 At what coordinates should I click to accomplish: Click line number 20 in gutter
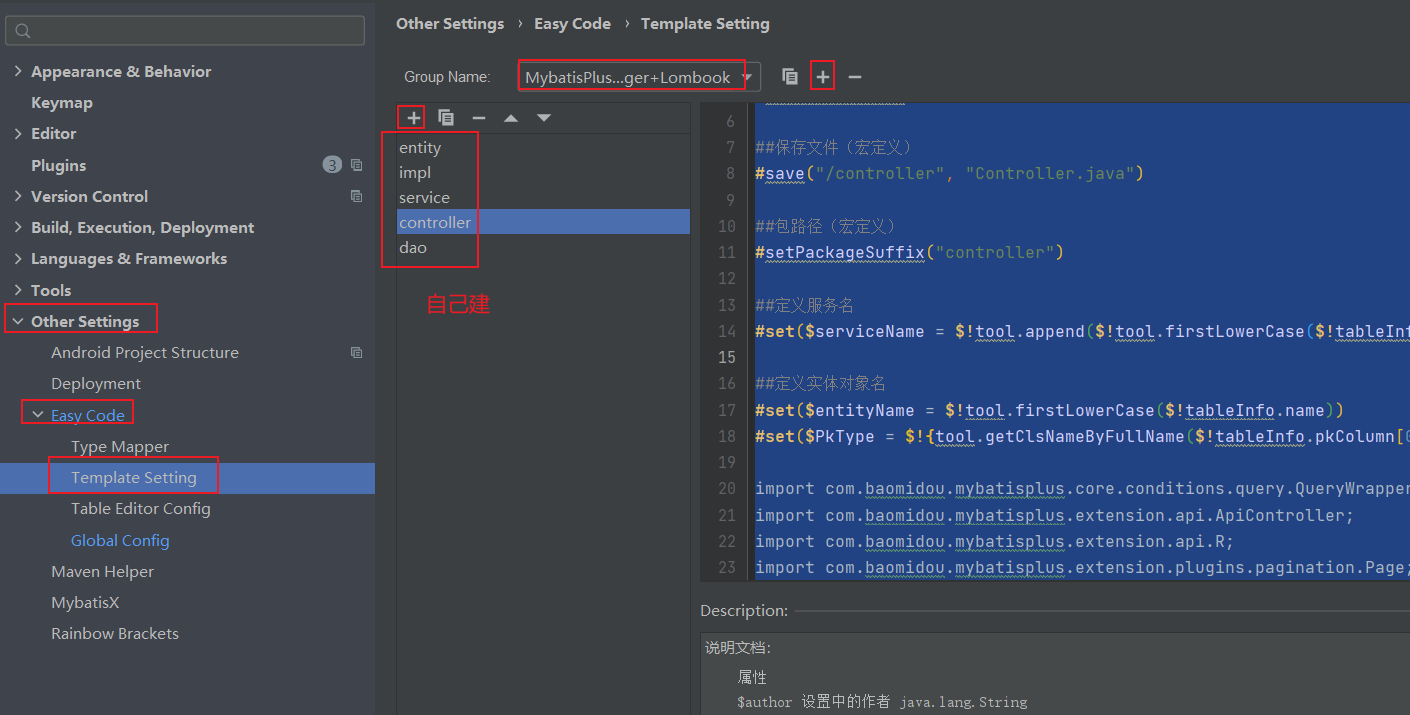(726, 489)
